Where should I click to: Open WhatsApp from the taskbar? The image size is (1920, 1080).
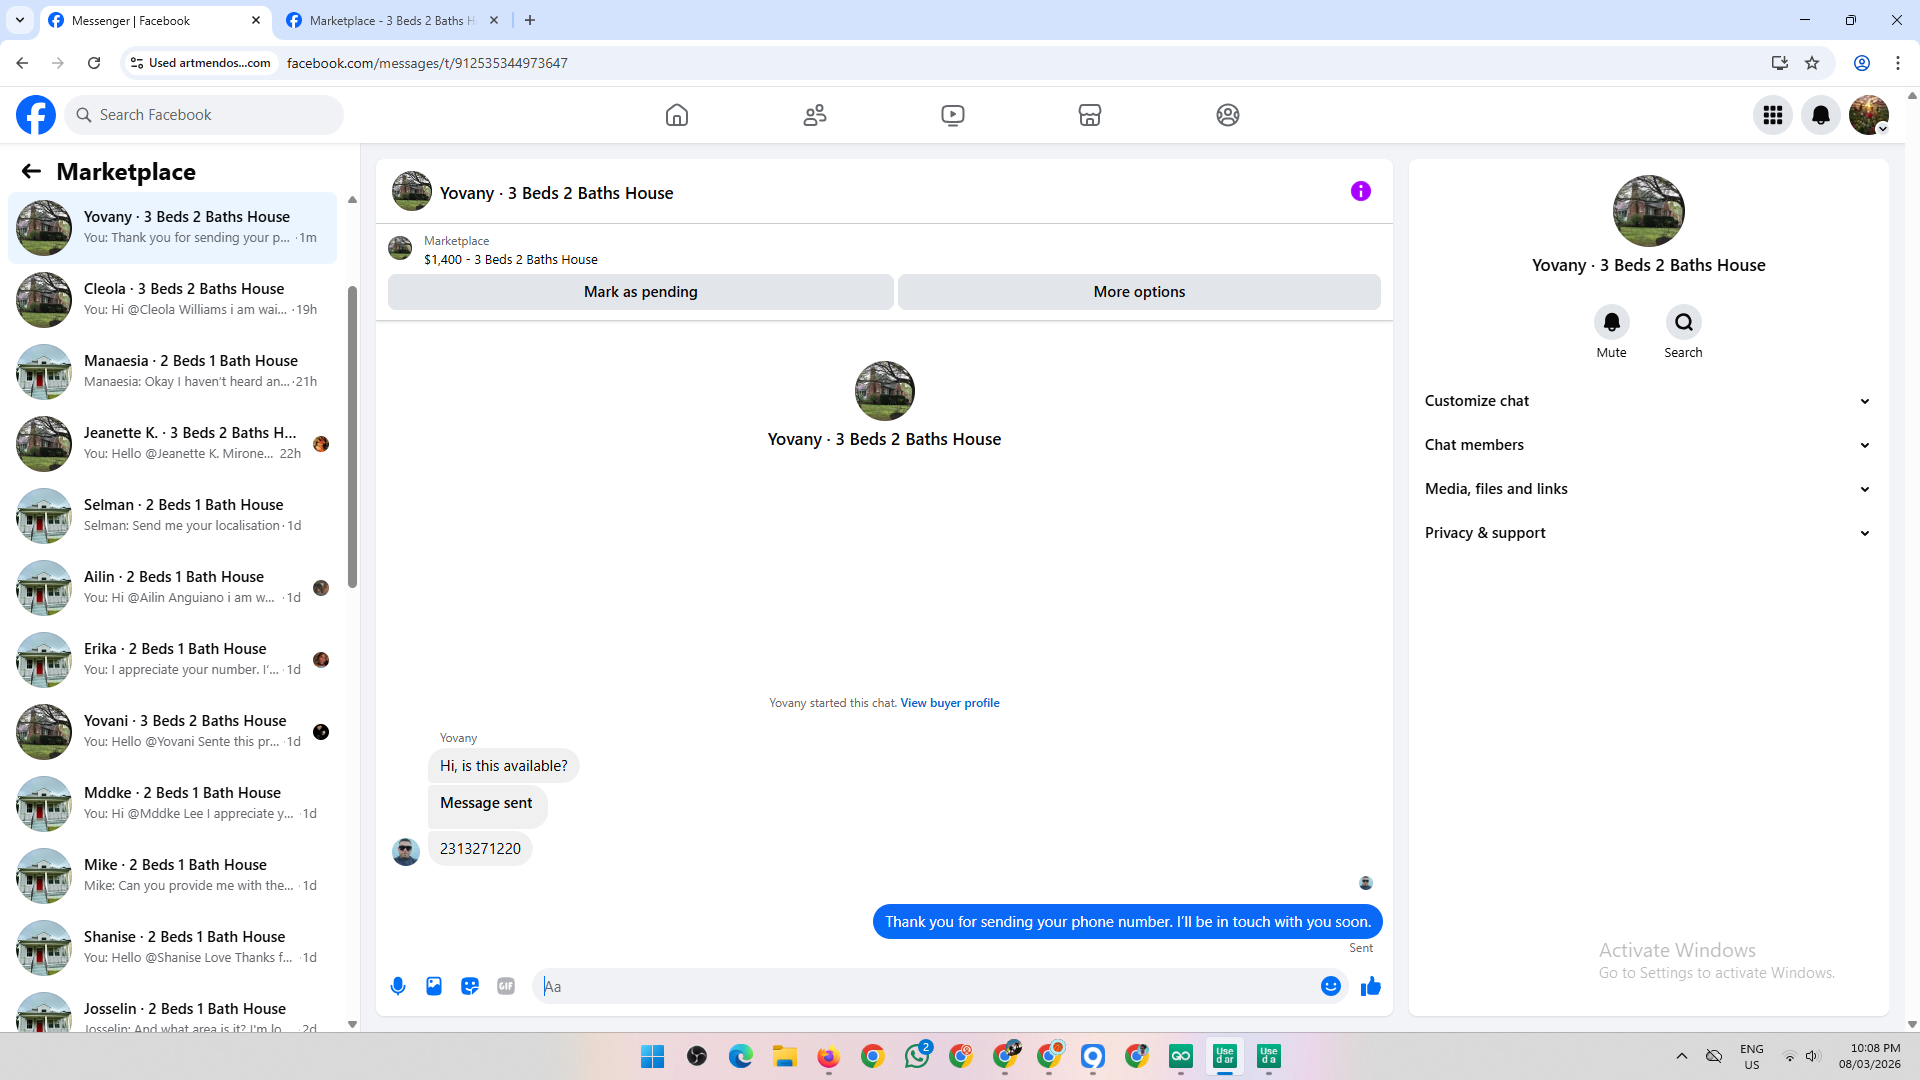[x=916, y=1056]
